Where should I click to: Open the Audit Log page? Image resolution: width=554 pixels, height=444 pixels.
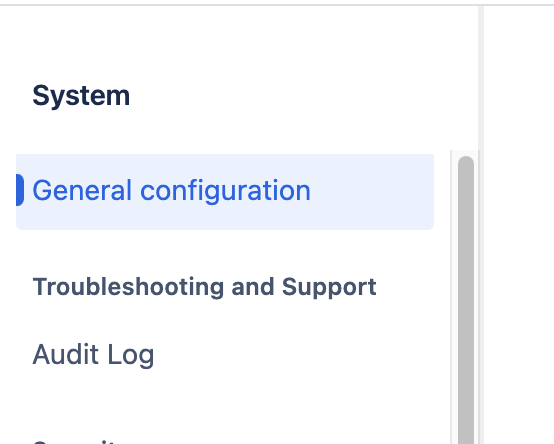pyautogui.click(x=93, y=355)
